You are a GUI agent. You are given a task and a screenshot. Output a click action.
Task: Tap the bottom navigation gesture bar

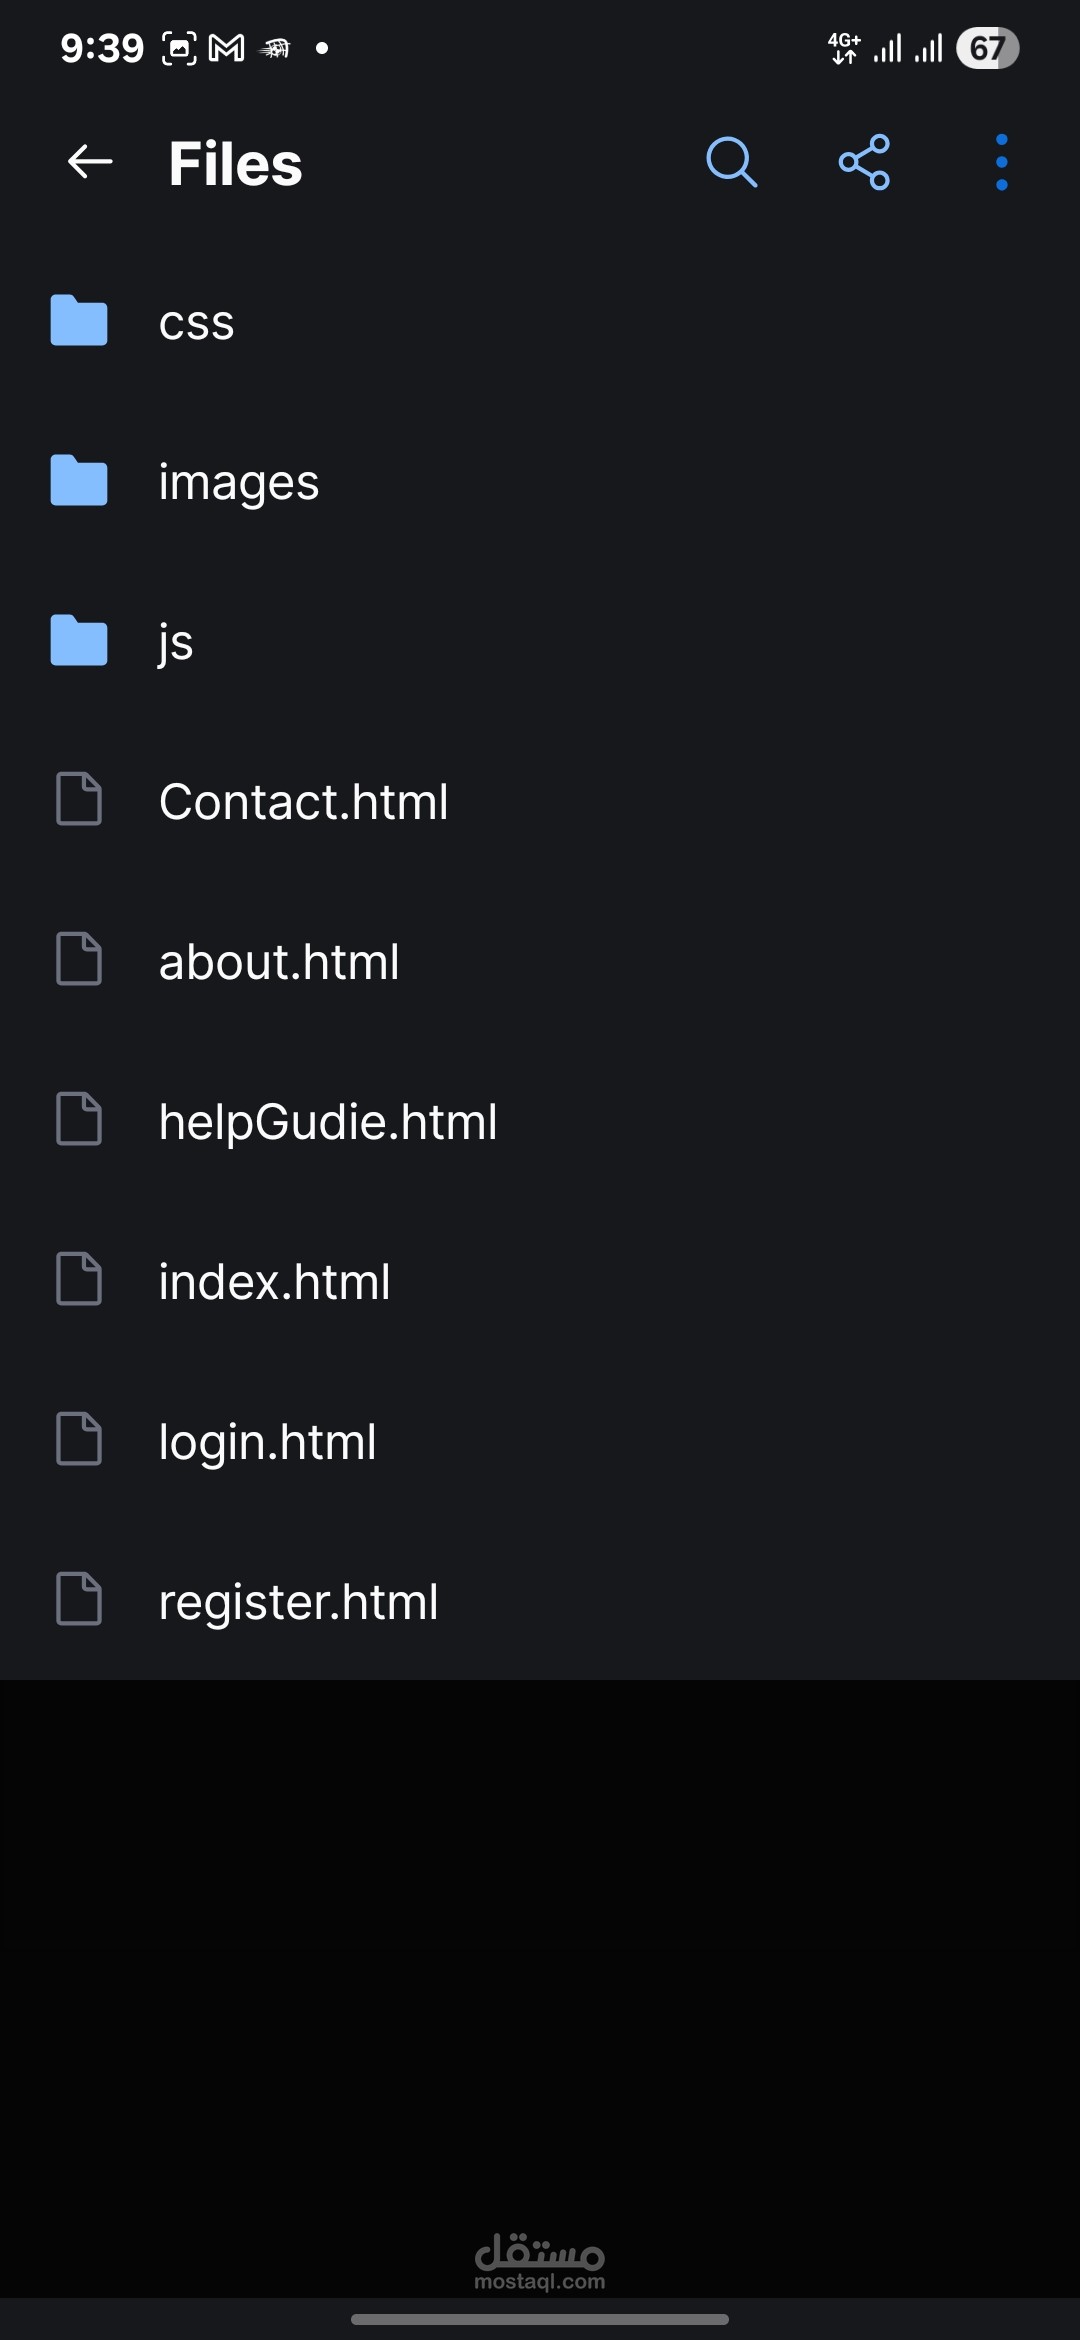coord(540,2319)
